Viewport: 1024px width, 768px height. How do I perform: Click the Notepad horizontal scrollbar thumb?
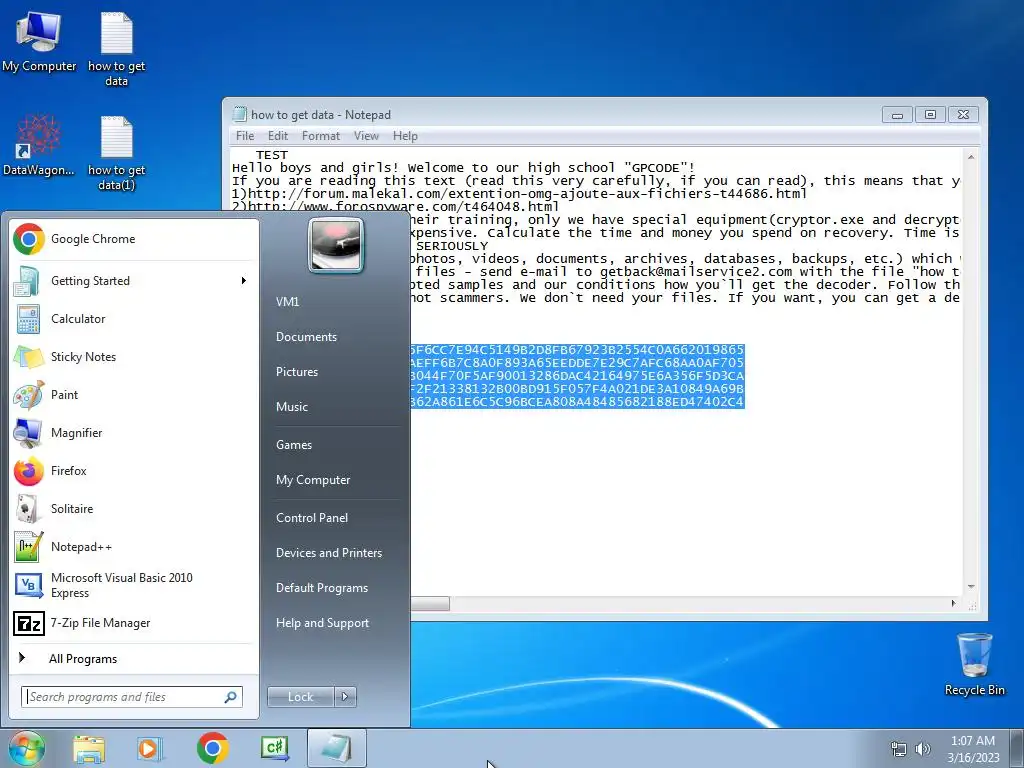430,603
